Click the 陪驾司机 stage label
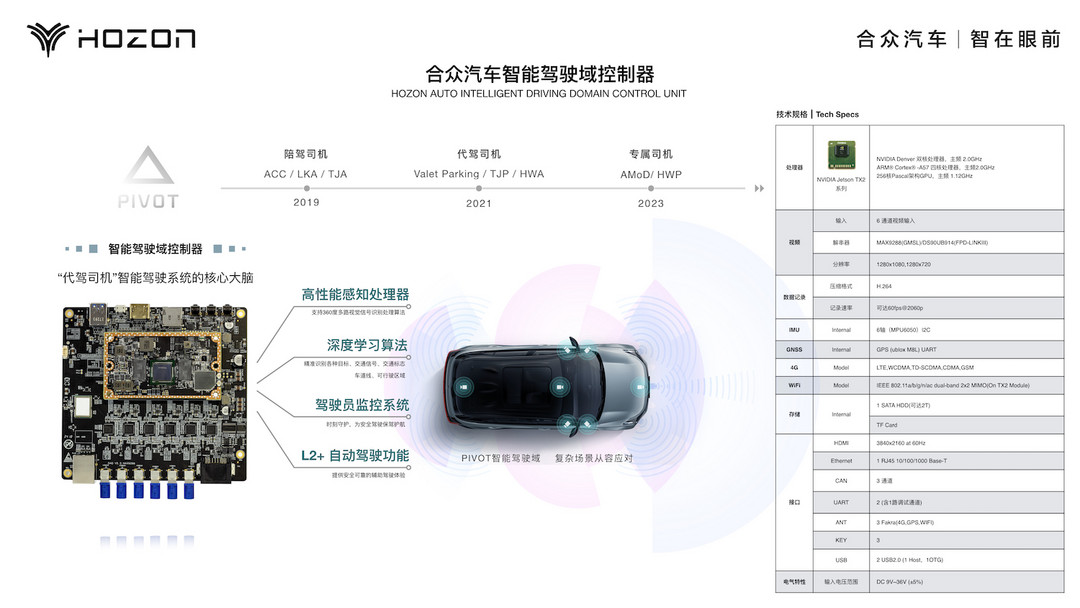The height and width of the screenshot is (608, 1080). [x=306, y=154]
